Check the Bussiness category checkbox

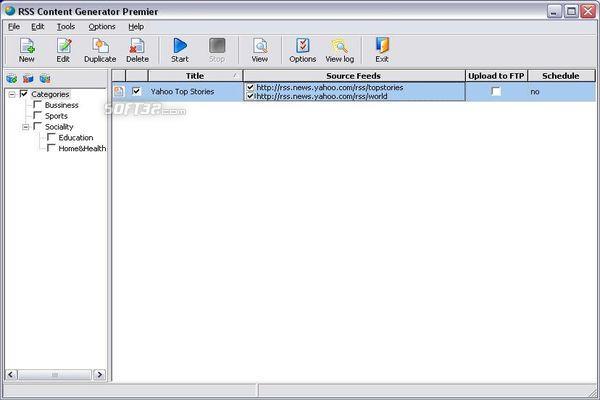pyautogui.click(x=38, y=104)
